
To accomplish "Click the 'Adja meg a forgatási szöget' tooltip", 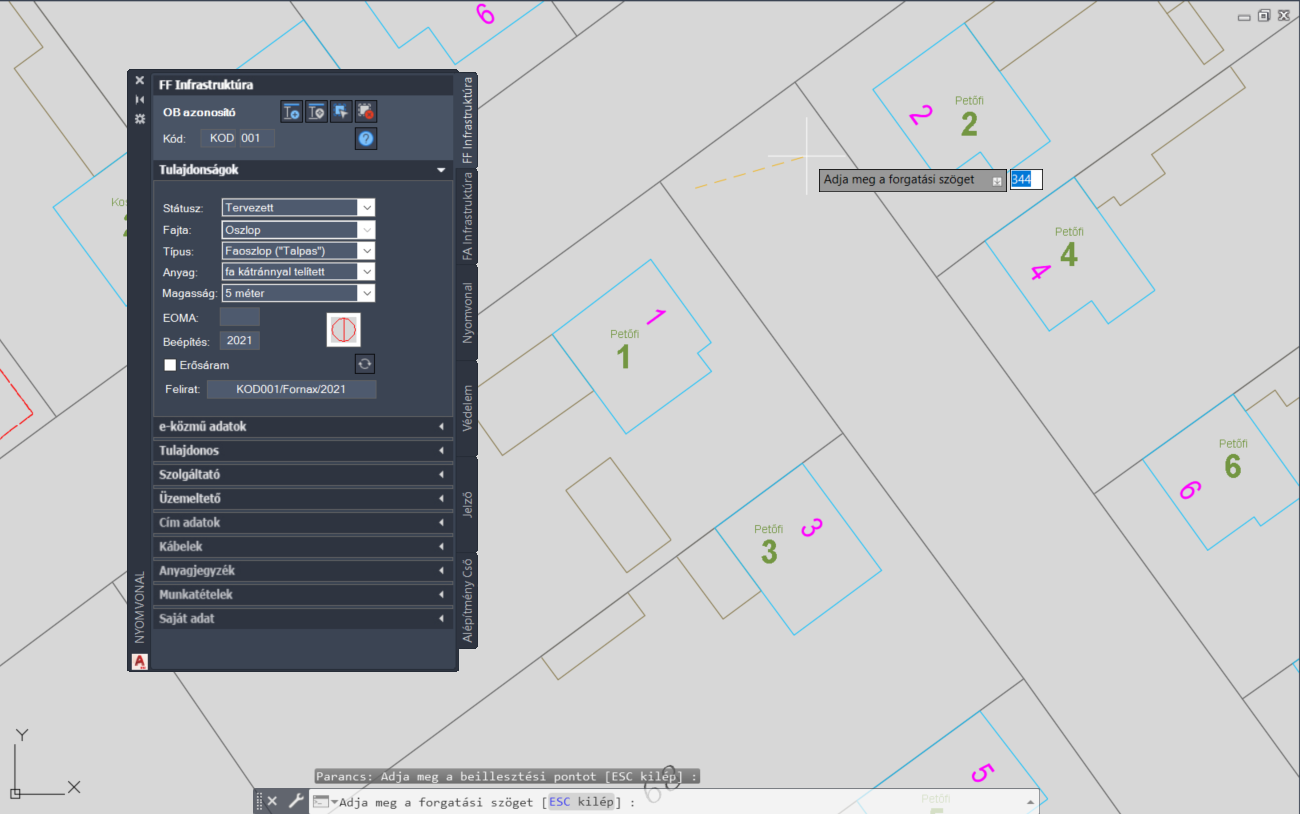I will [x=912, y=180].
